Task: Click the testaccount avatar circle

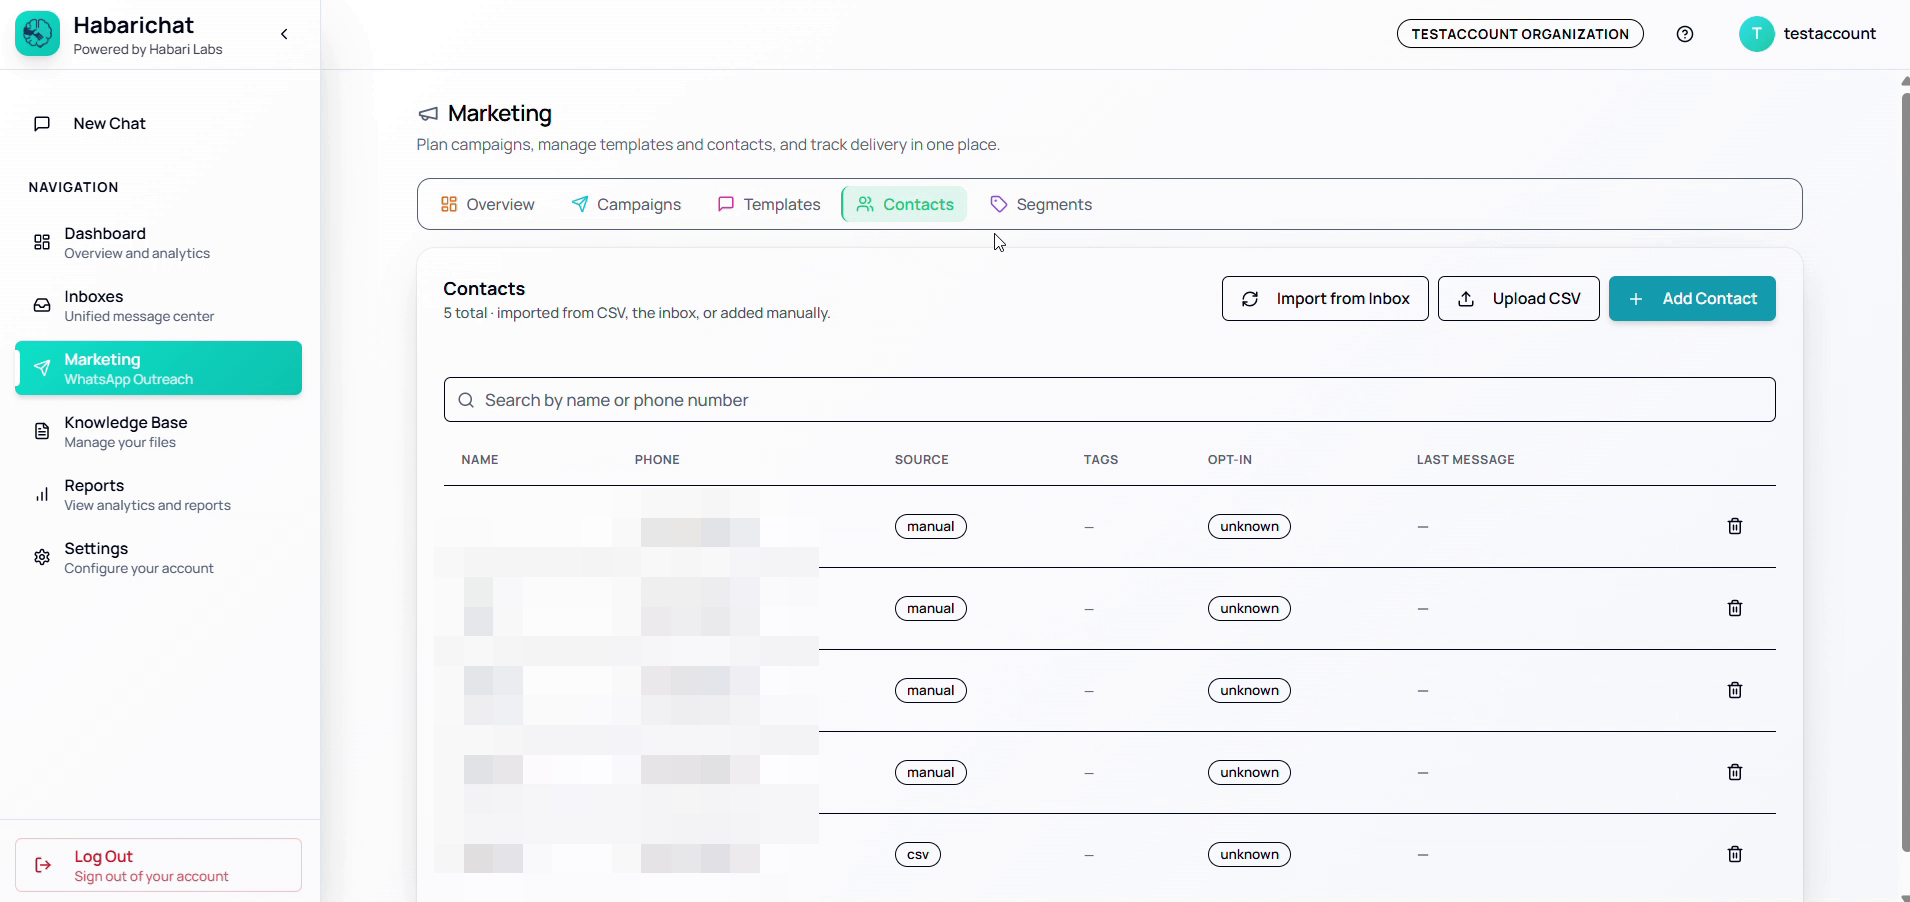Action: coord(1757,34)
